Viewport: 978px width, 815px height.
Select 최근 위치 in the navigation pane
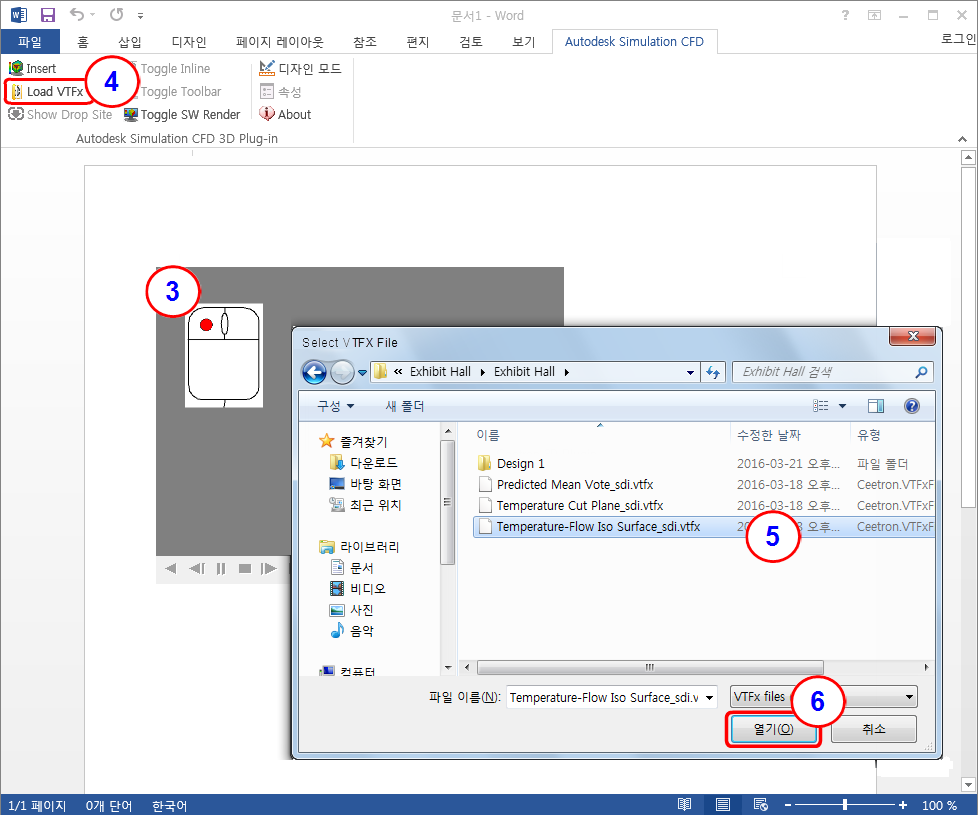(x=366, y=505)
